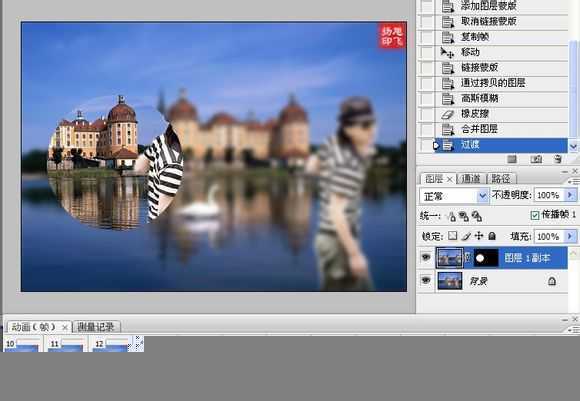Close the 动画(帧) tab with its X
The height and width of the screenshot is (401, 580).
click(x=65, y=327)
